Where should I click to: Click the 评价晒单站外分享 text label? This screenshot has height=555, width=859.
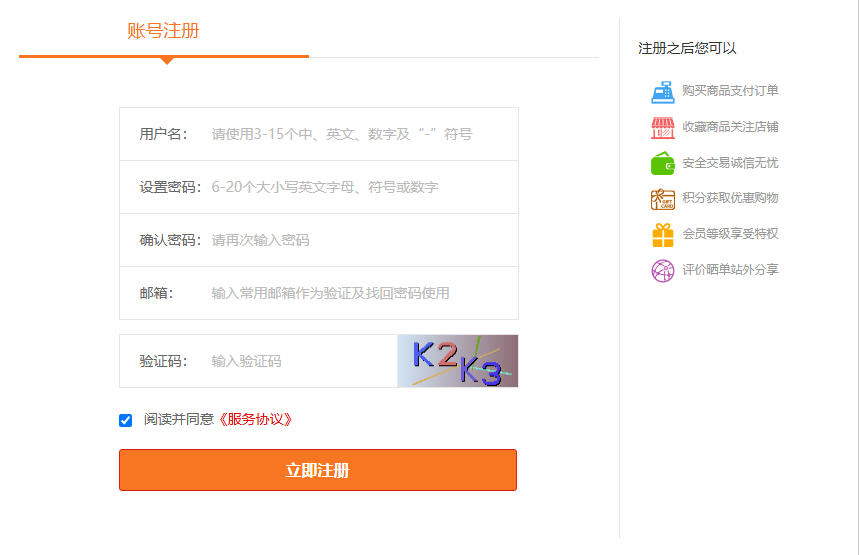(730, 270)
